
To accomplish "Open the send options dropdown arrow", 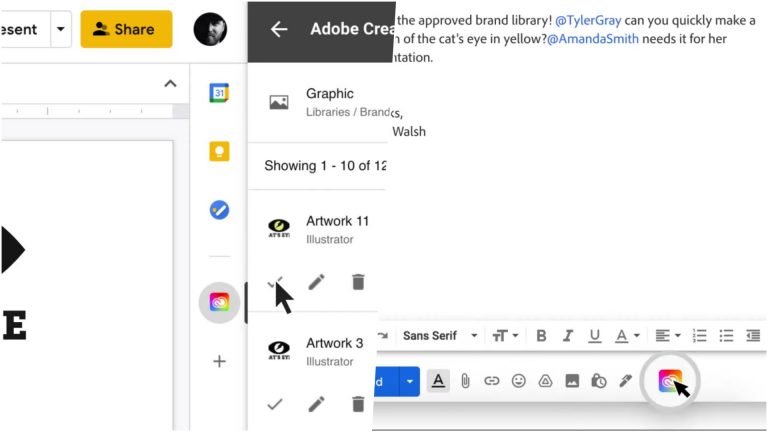I will (x=409, y=381).
